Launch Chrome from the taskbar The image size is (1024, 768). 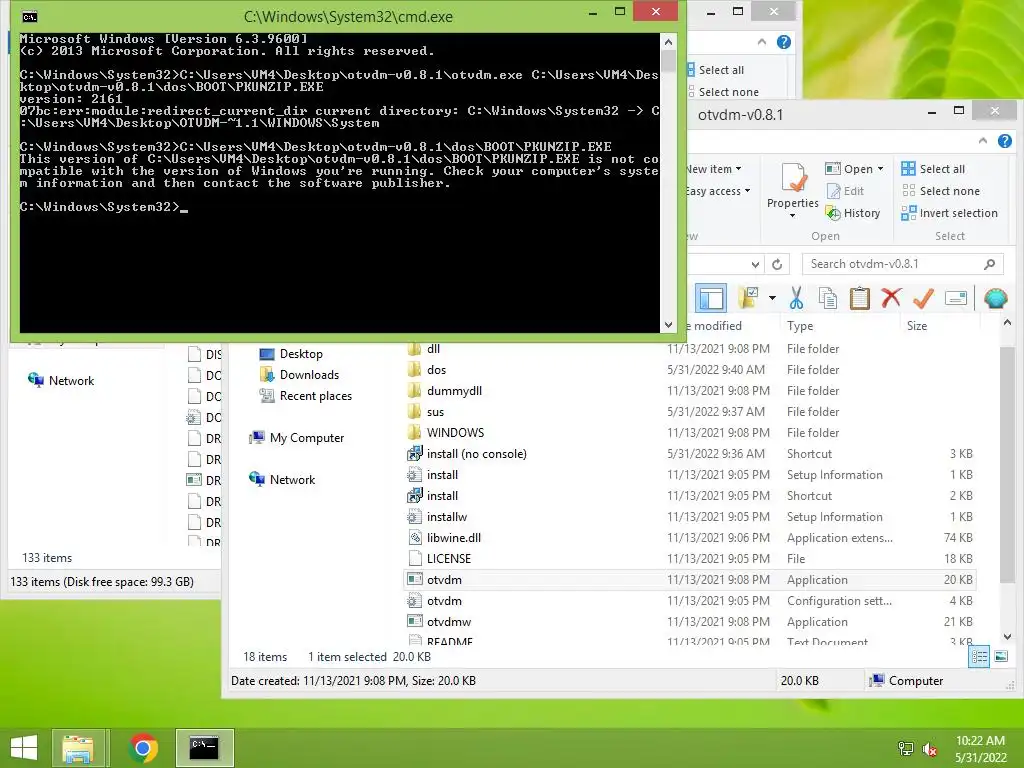(143, 748)
